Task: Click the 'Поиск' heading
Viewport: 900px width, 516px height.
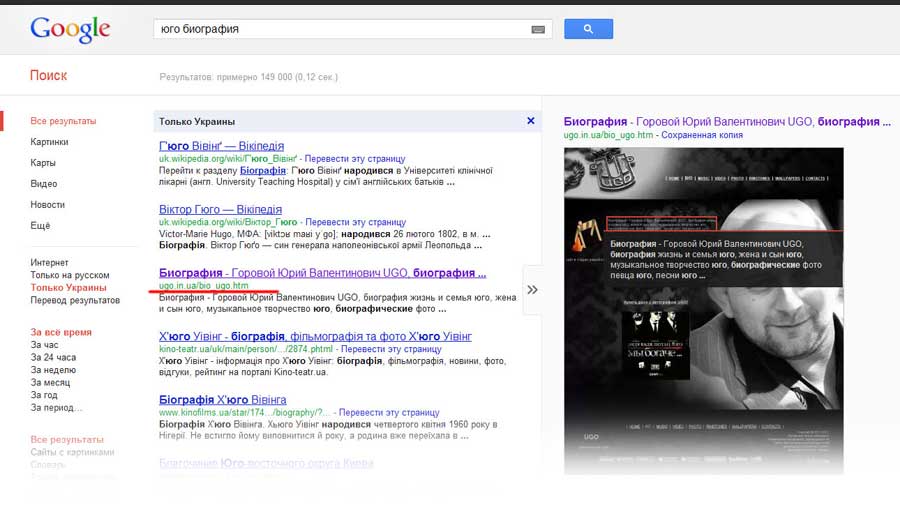Action: (48, 75)
